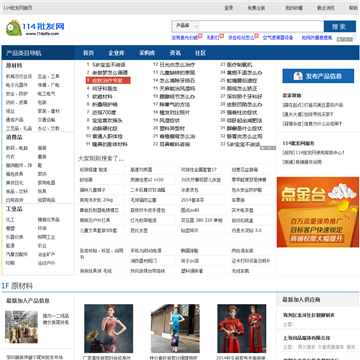
Task: Open the 企业库 navigation tab
Action: [x=116, y=53]
